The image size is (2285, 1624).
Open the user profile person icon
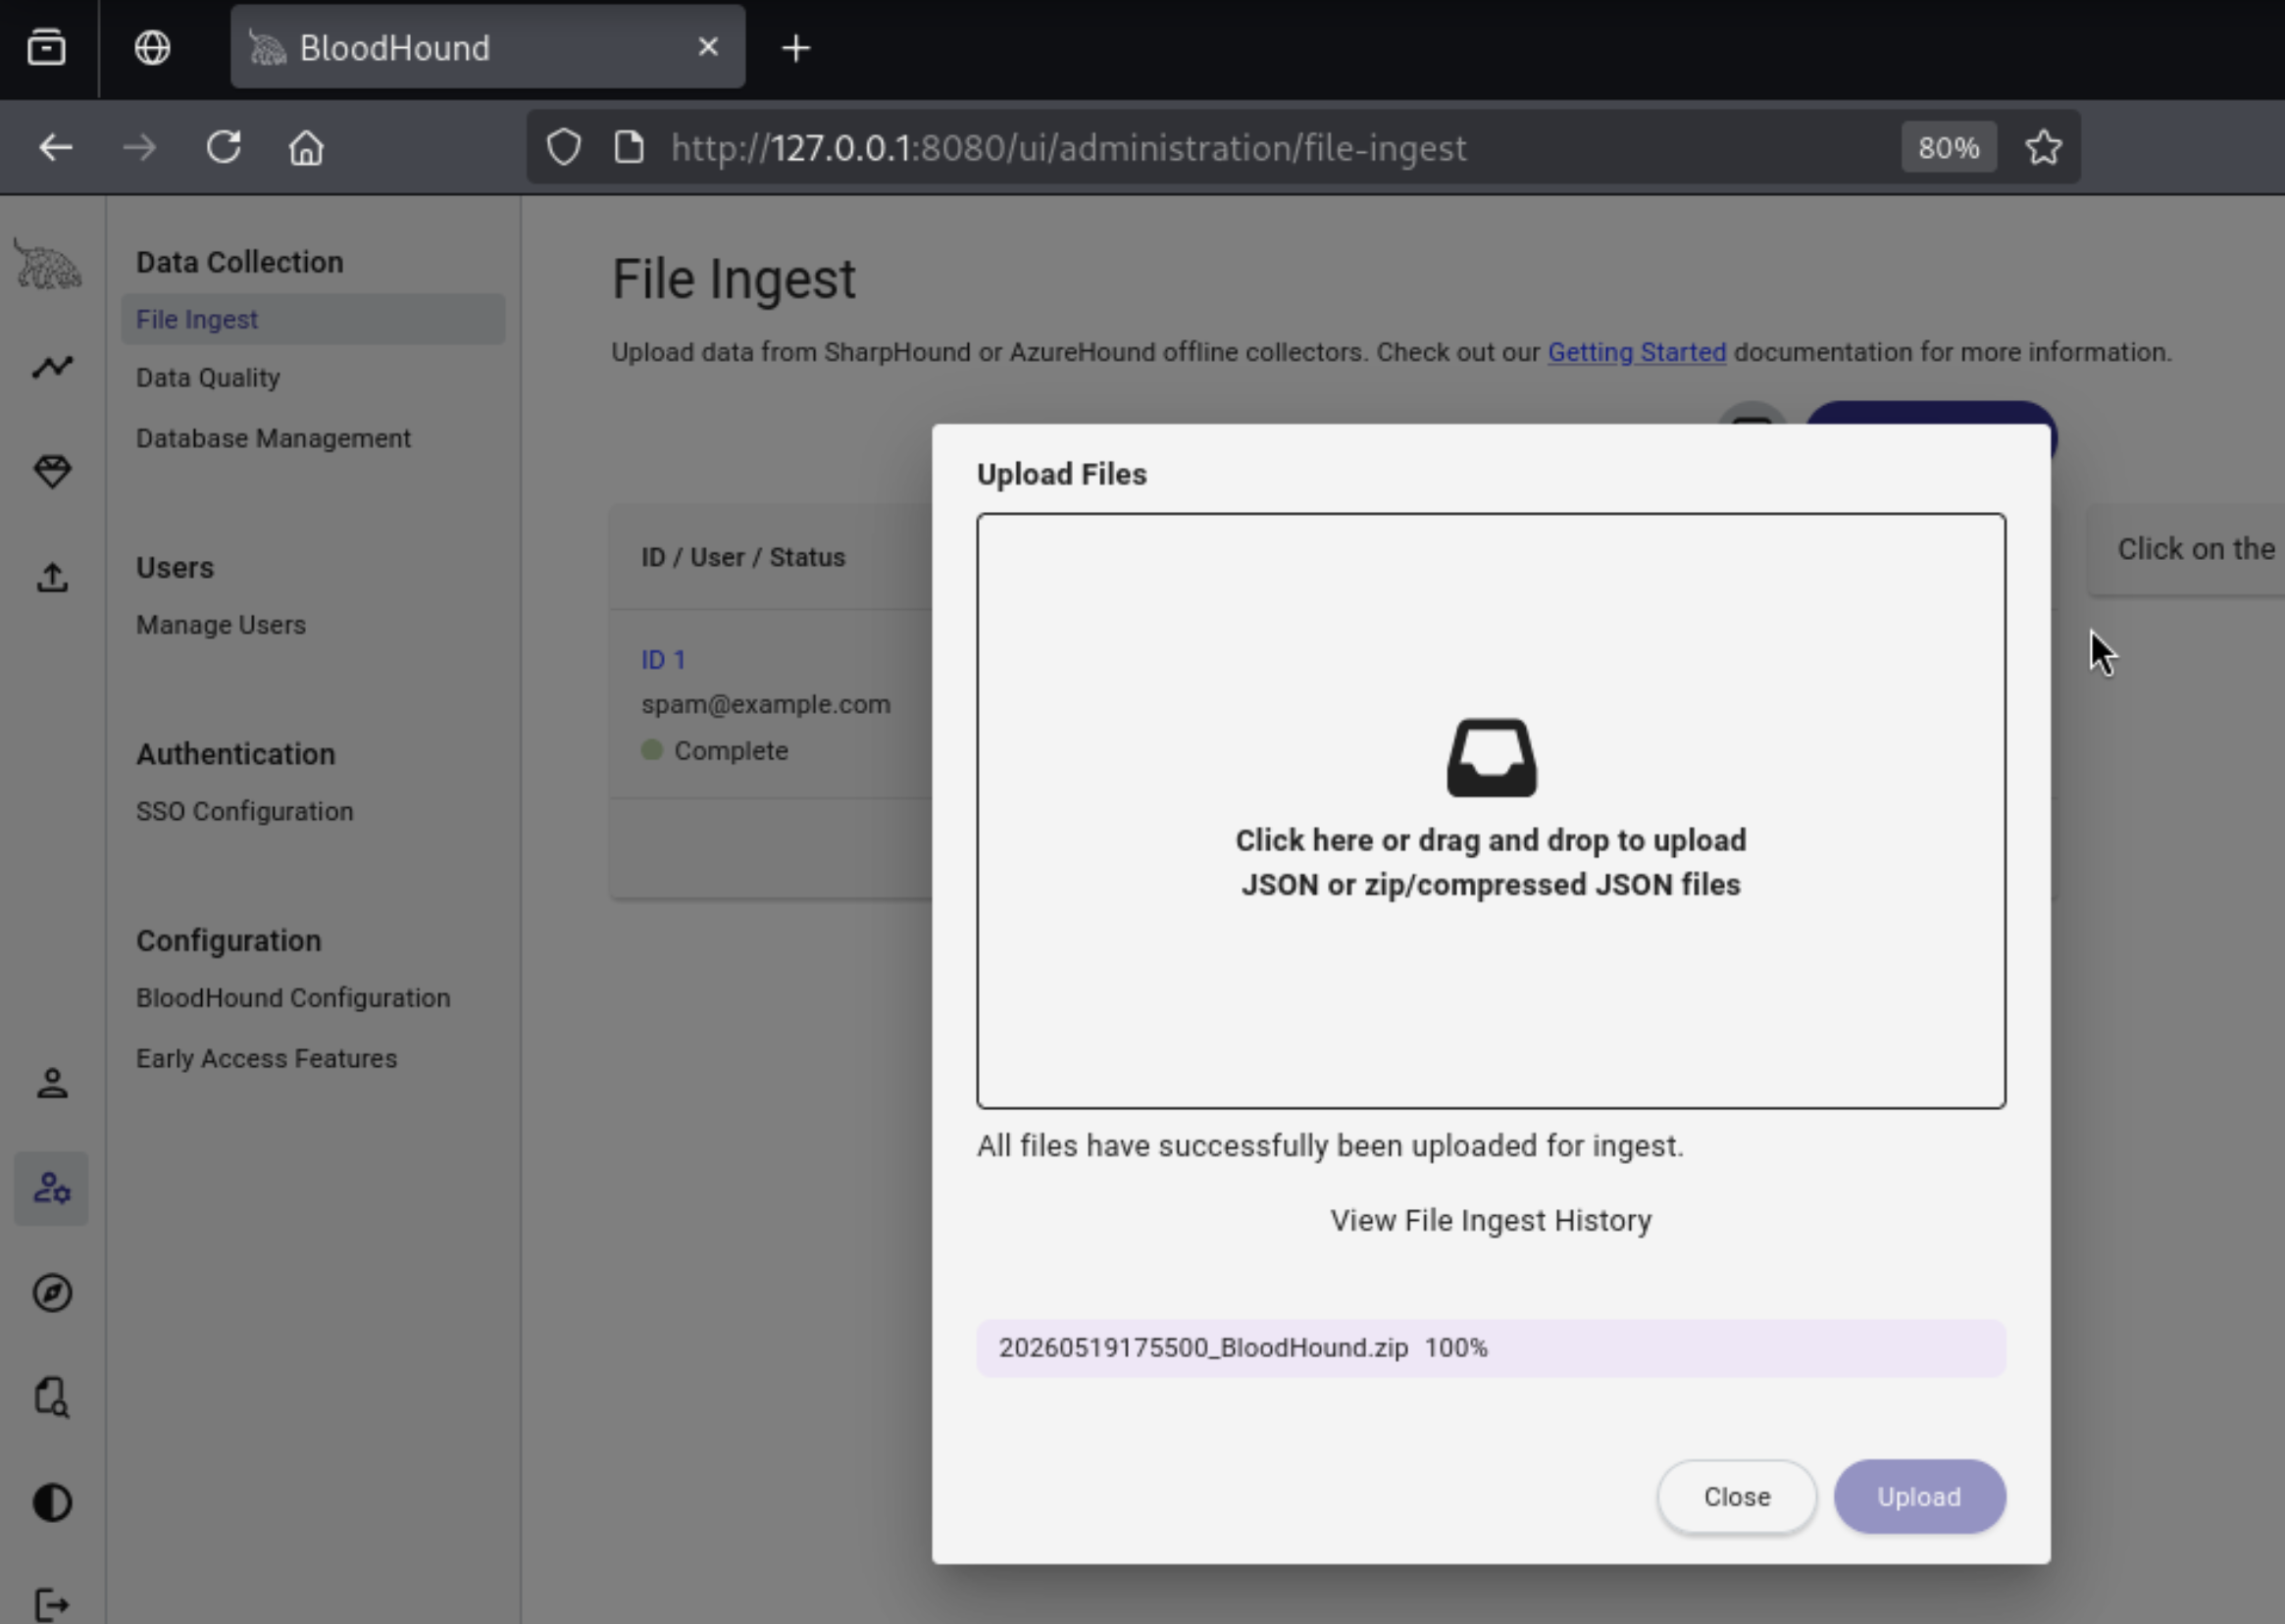click(x=52, y=1083)
